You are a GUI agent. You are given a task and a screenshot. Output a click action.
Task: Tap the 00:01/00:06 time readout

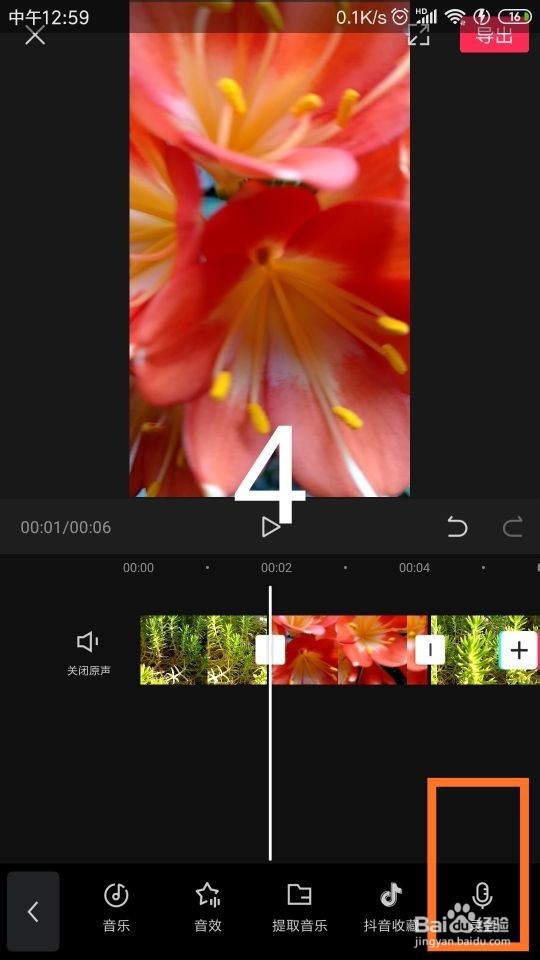point(66,527)
